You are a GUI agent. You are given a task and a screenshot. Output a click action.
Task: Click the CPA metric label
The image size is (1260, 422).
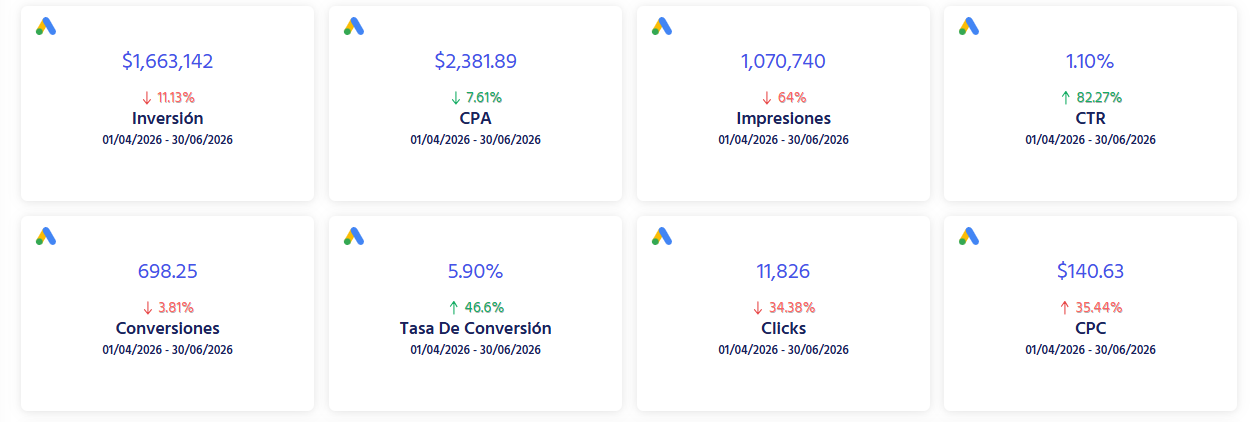point(476,119)
